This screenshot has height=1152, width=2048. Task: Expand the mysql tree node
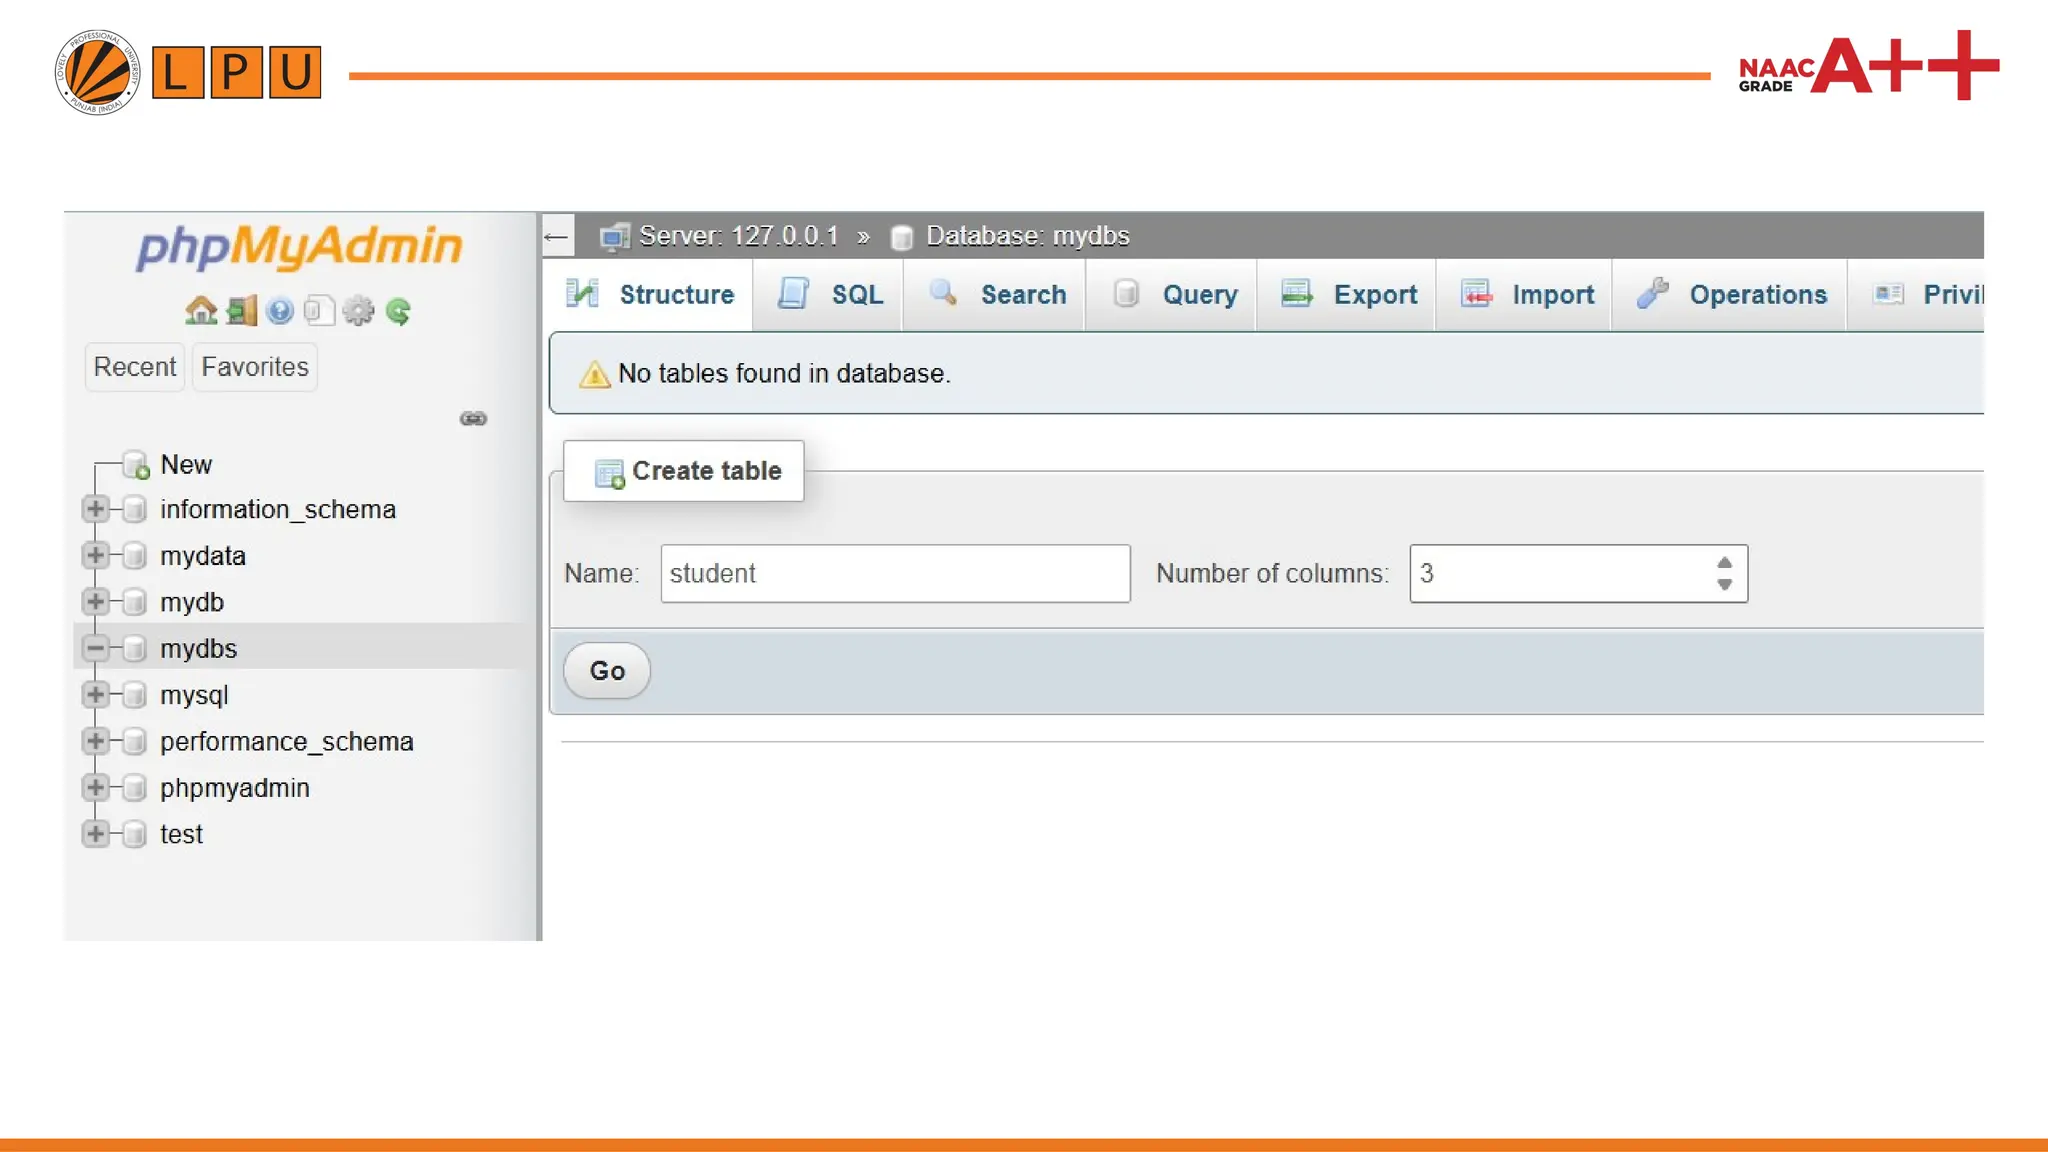95,695
